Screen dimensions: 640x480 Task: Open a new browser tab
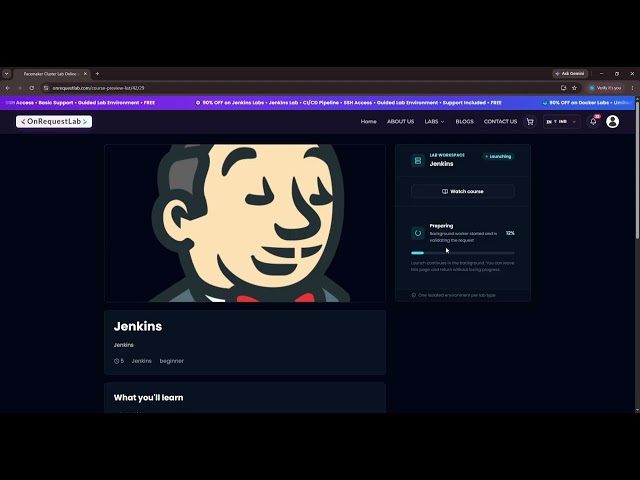coord(97,74)
